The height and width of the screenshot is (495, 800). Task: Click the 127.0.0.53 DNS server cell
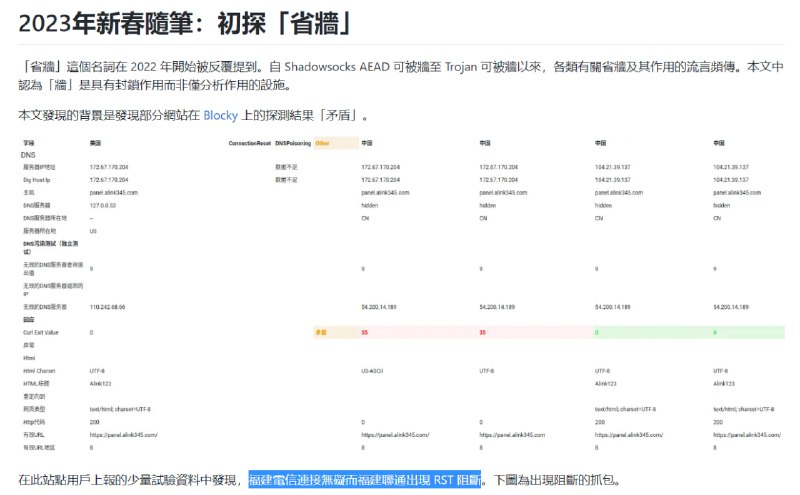point(103,206)
